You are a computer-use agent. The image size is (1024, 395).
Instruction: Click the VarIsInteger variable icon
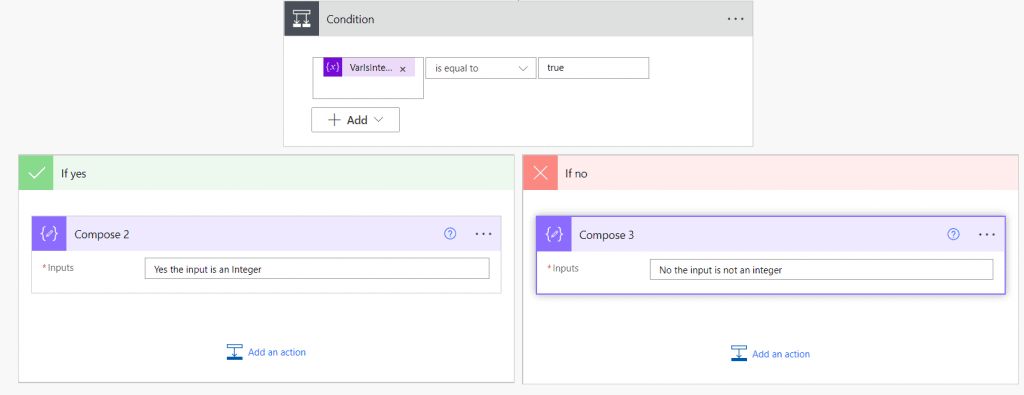(x=333, y=68)
